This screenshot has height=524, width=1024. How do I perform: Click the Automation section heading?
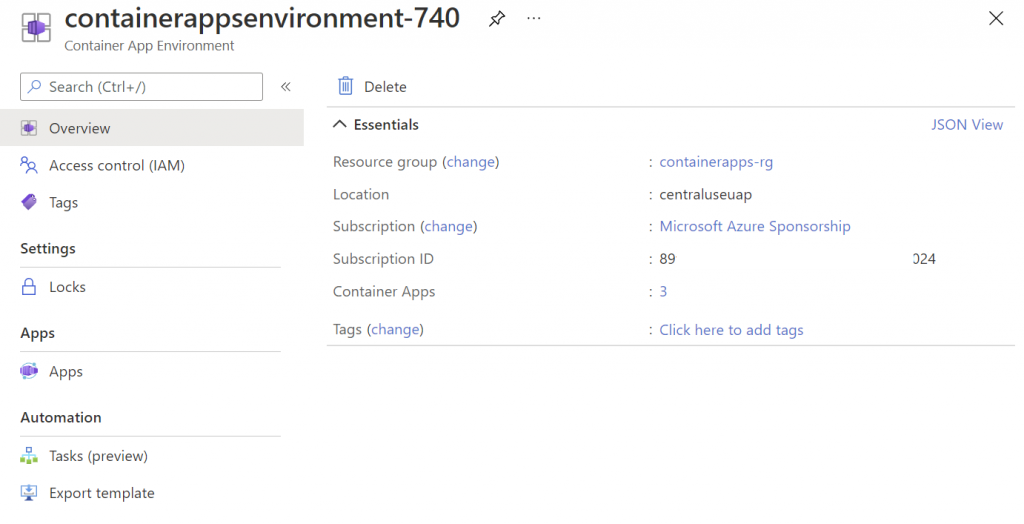click(x=61, y=418)
